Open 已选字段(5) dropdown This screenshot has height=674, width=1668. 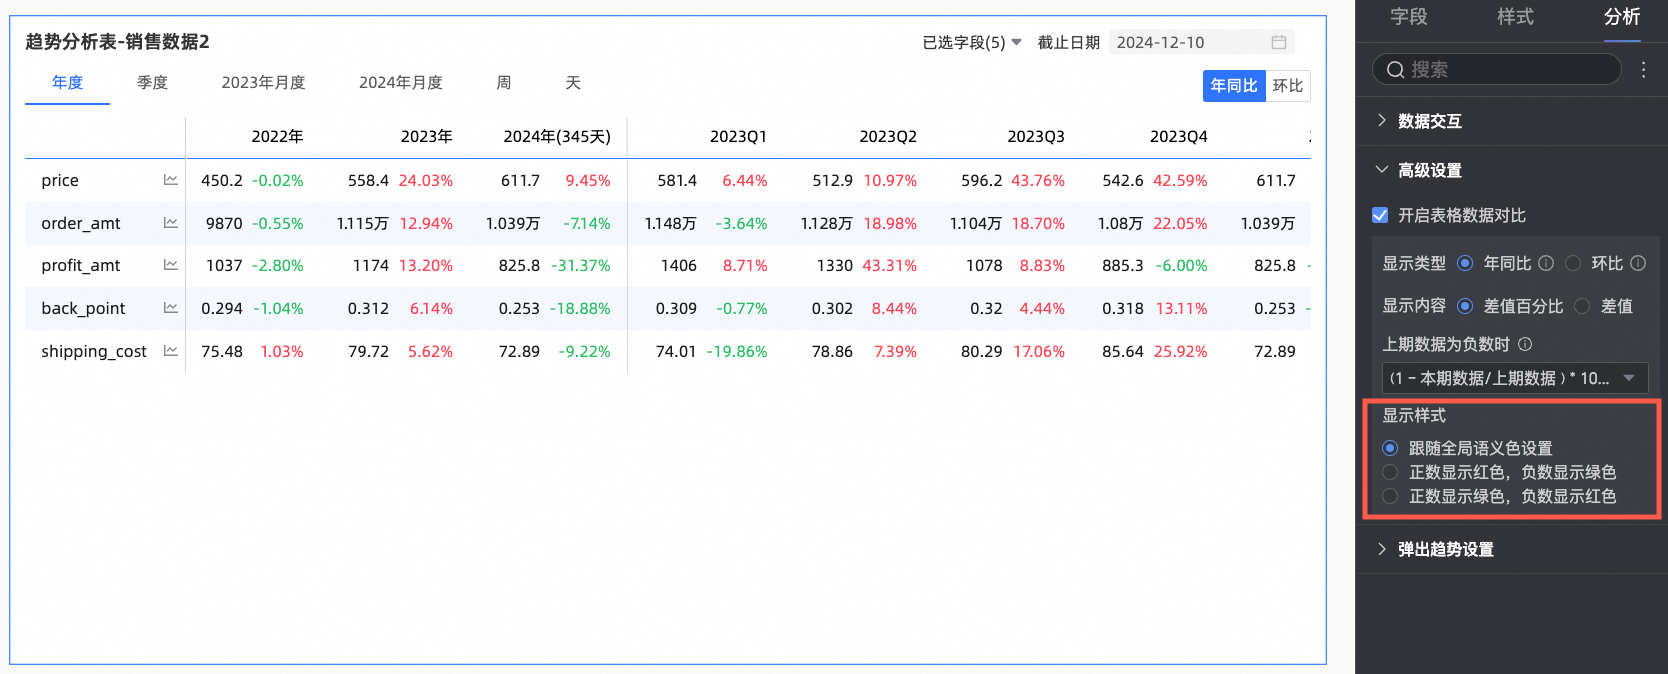972,42
